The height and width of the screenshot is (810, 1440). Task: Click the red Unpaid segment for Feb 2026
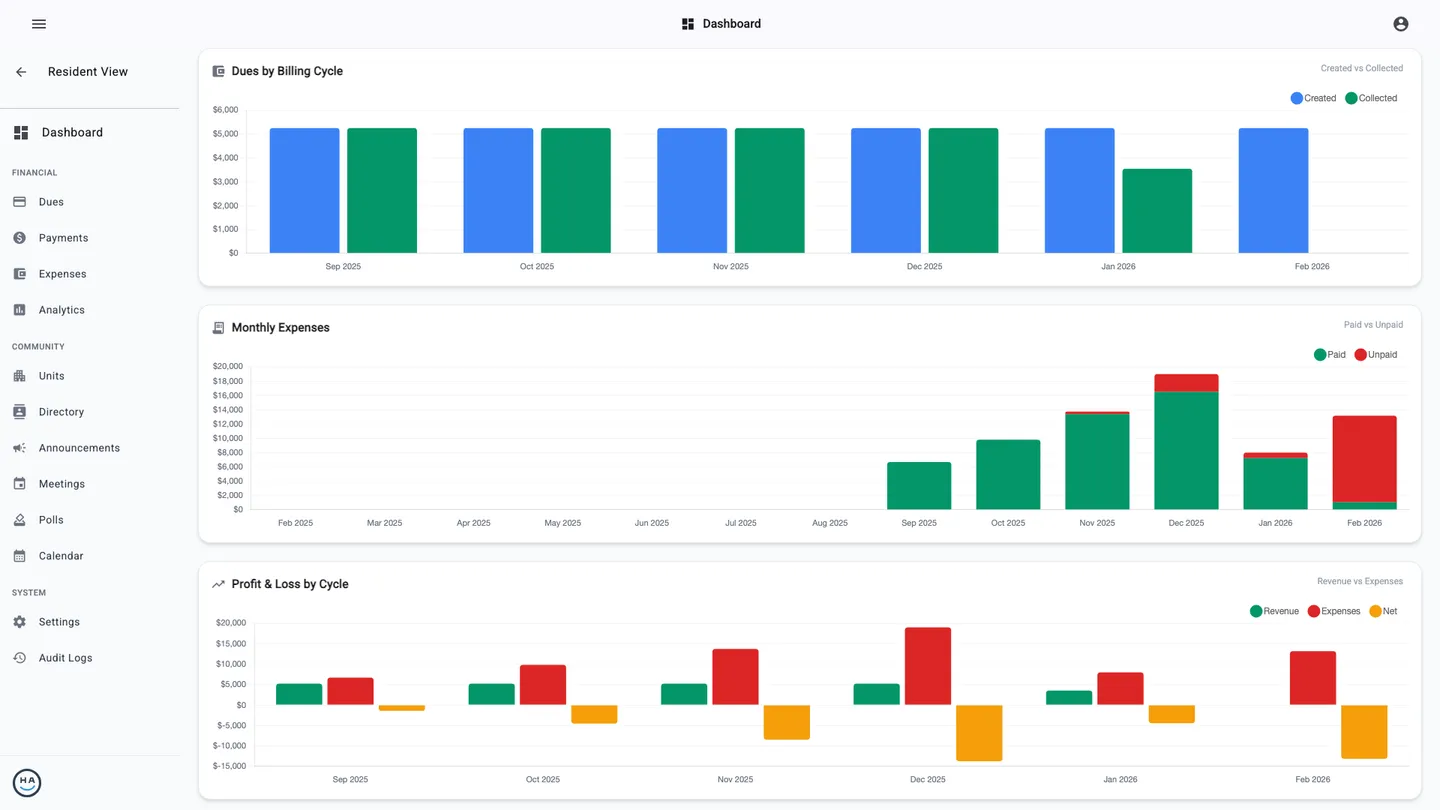[1365, 459]
